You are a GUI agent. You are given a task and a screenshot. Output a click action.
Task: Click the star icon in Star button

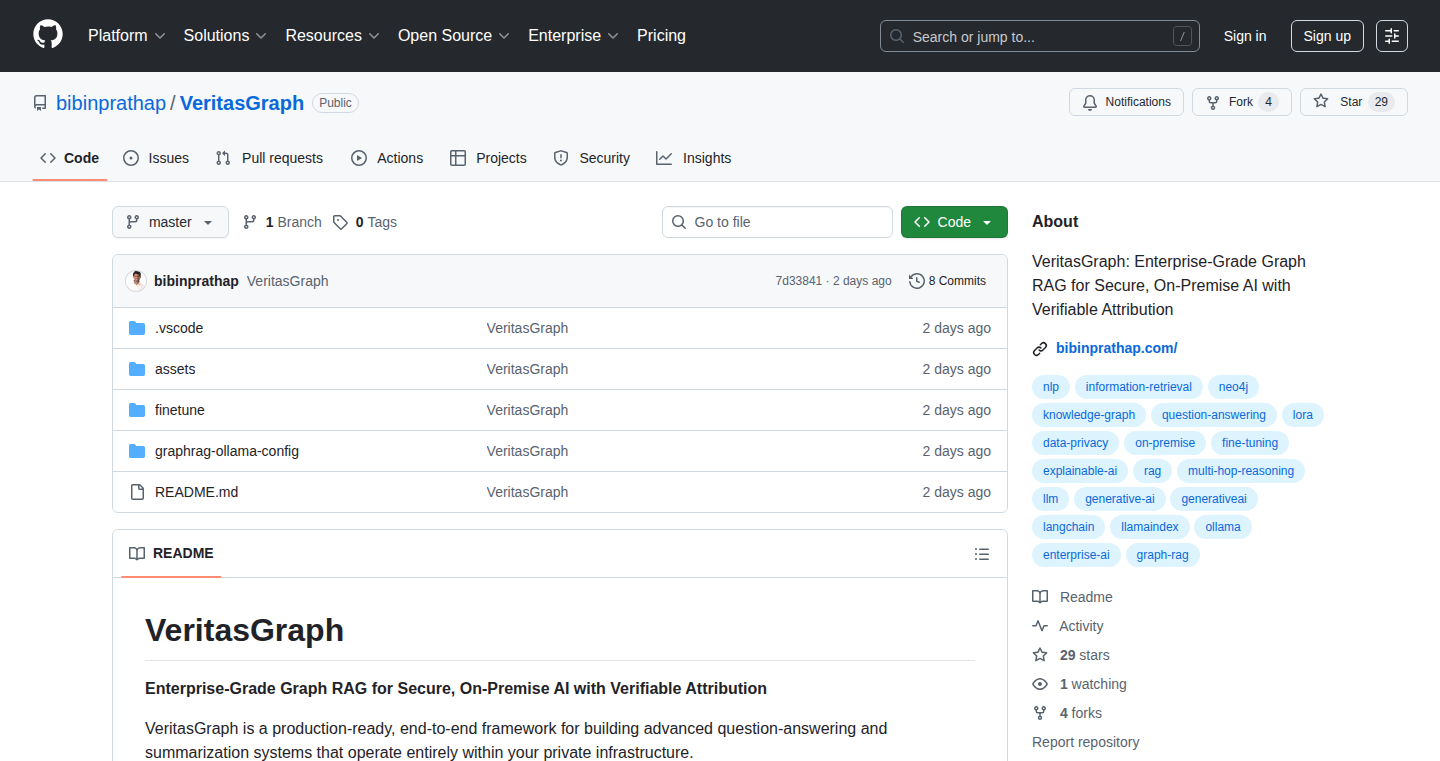(1321, 102)
